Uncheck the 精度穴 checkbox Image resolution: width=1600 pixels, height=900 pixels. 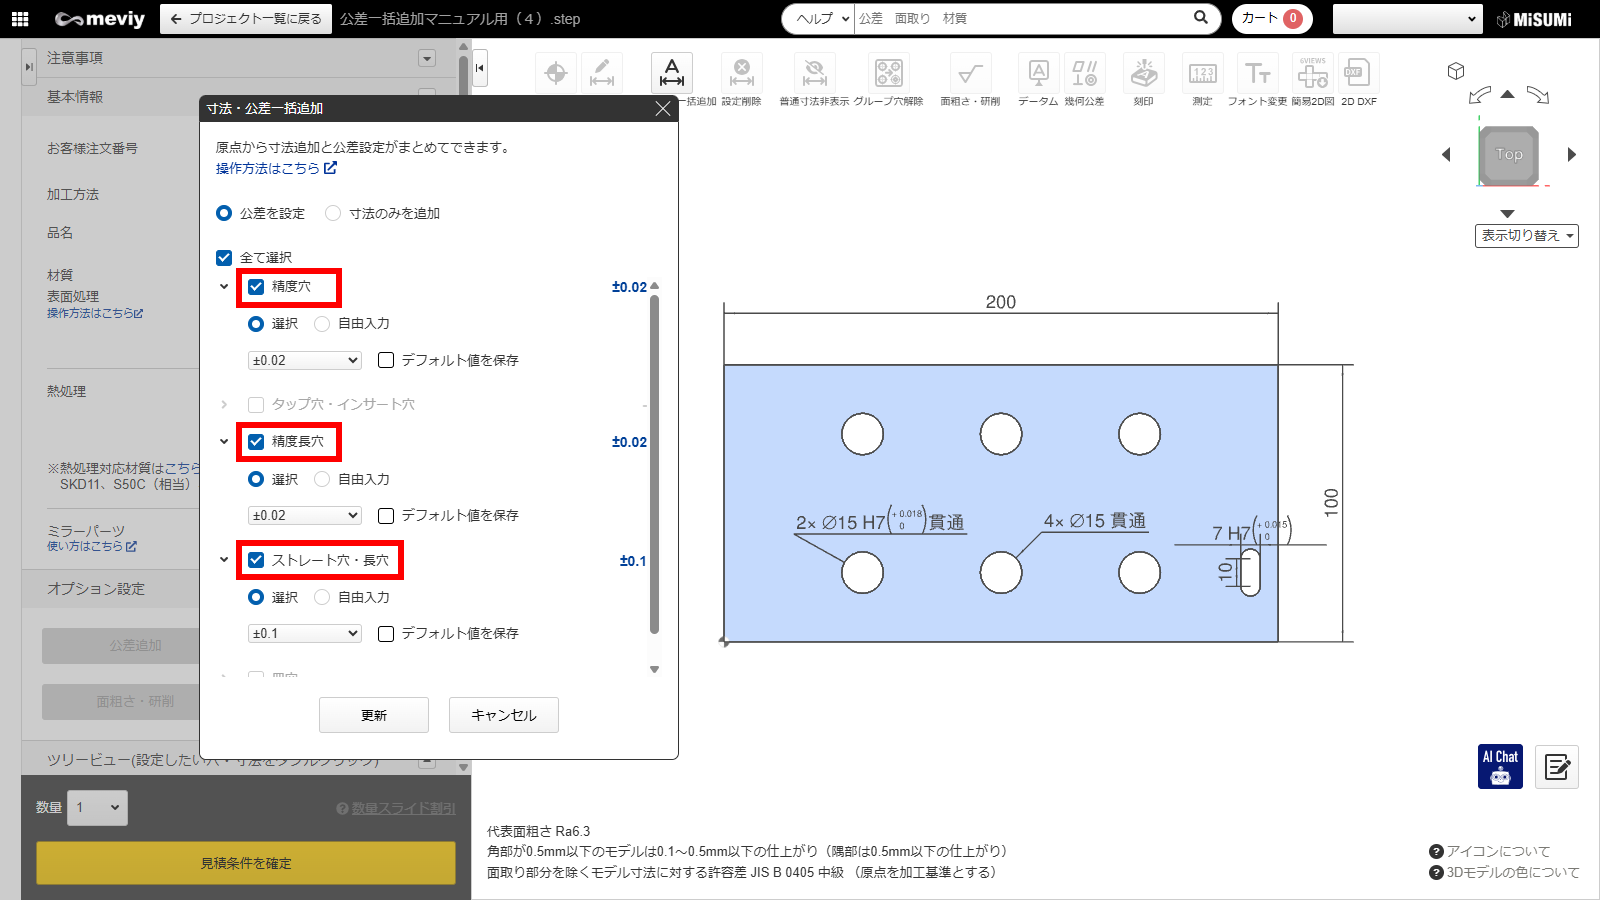coord(257,287)
